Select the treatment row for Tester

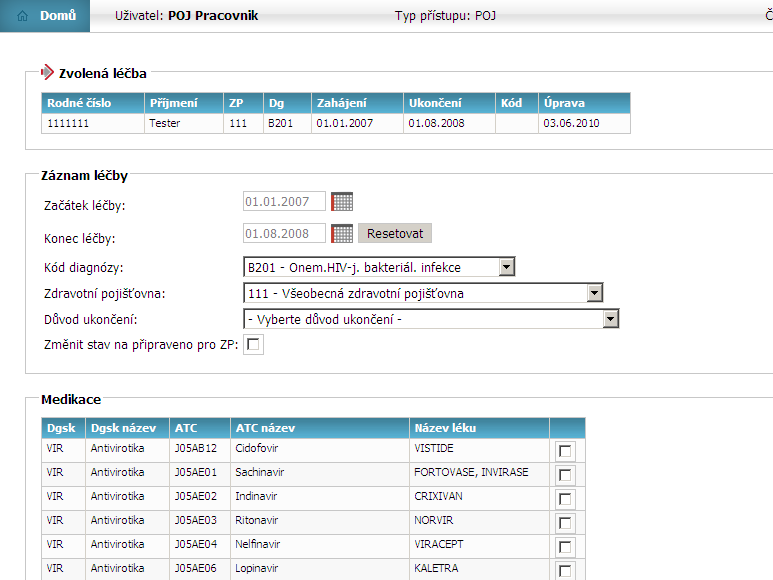(x=165, y=123)
